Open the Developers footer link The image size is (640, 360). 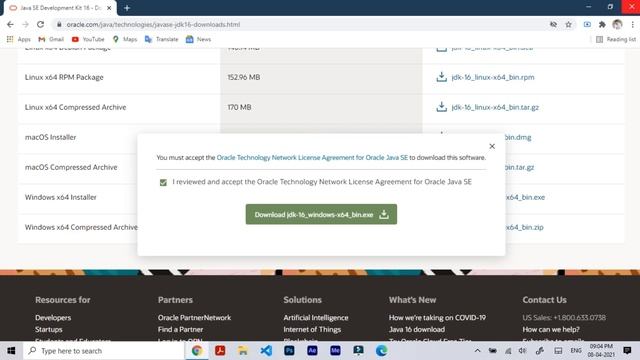tap(53, 318)
